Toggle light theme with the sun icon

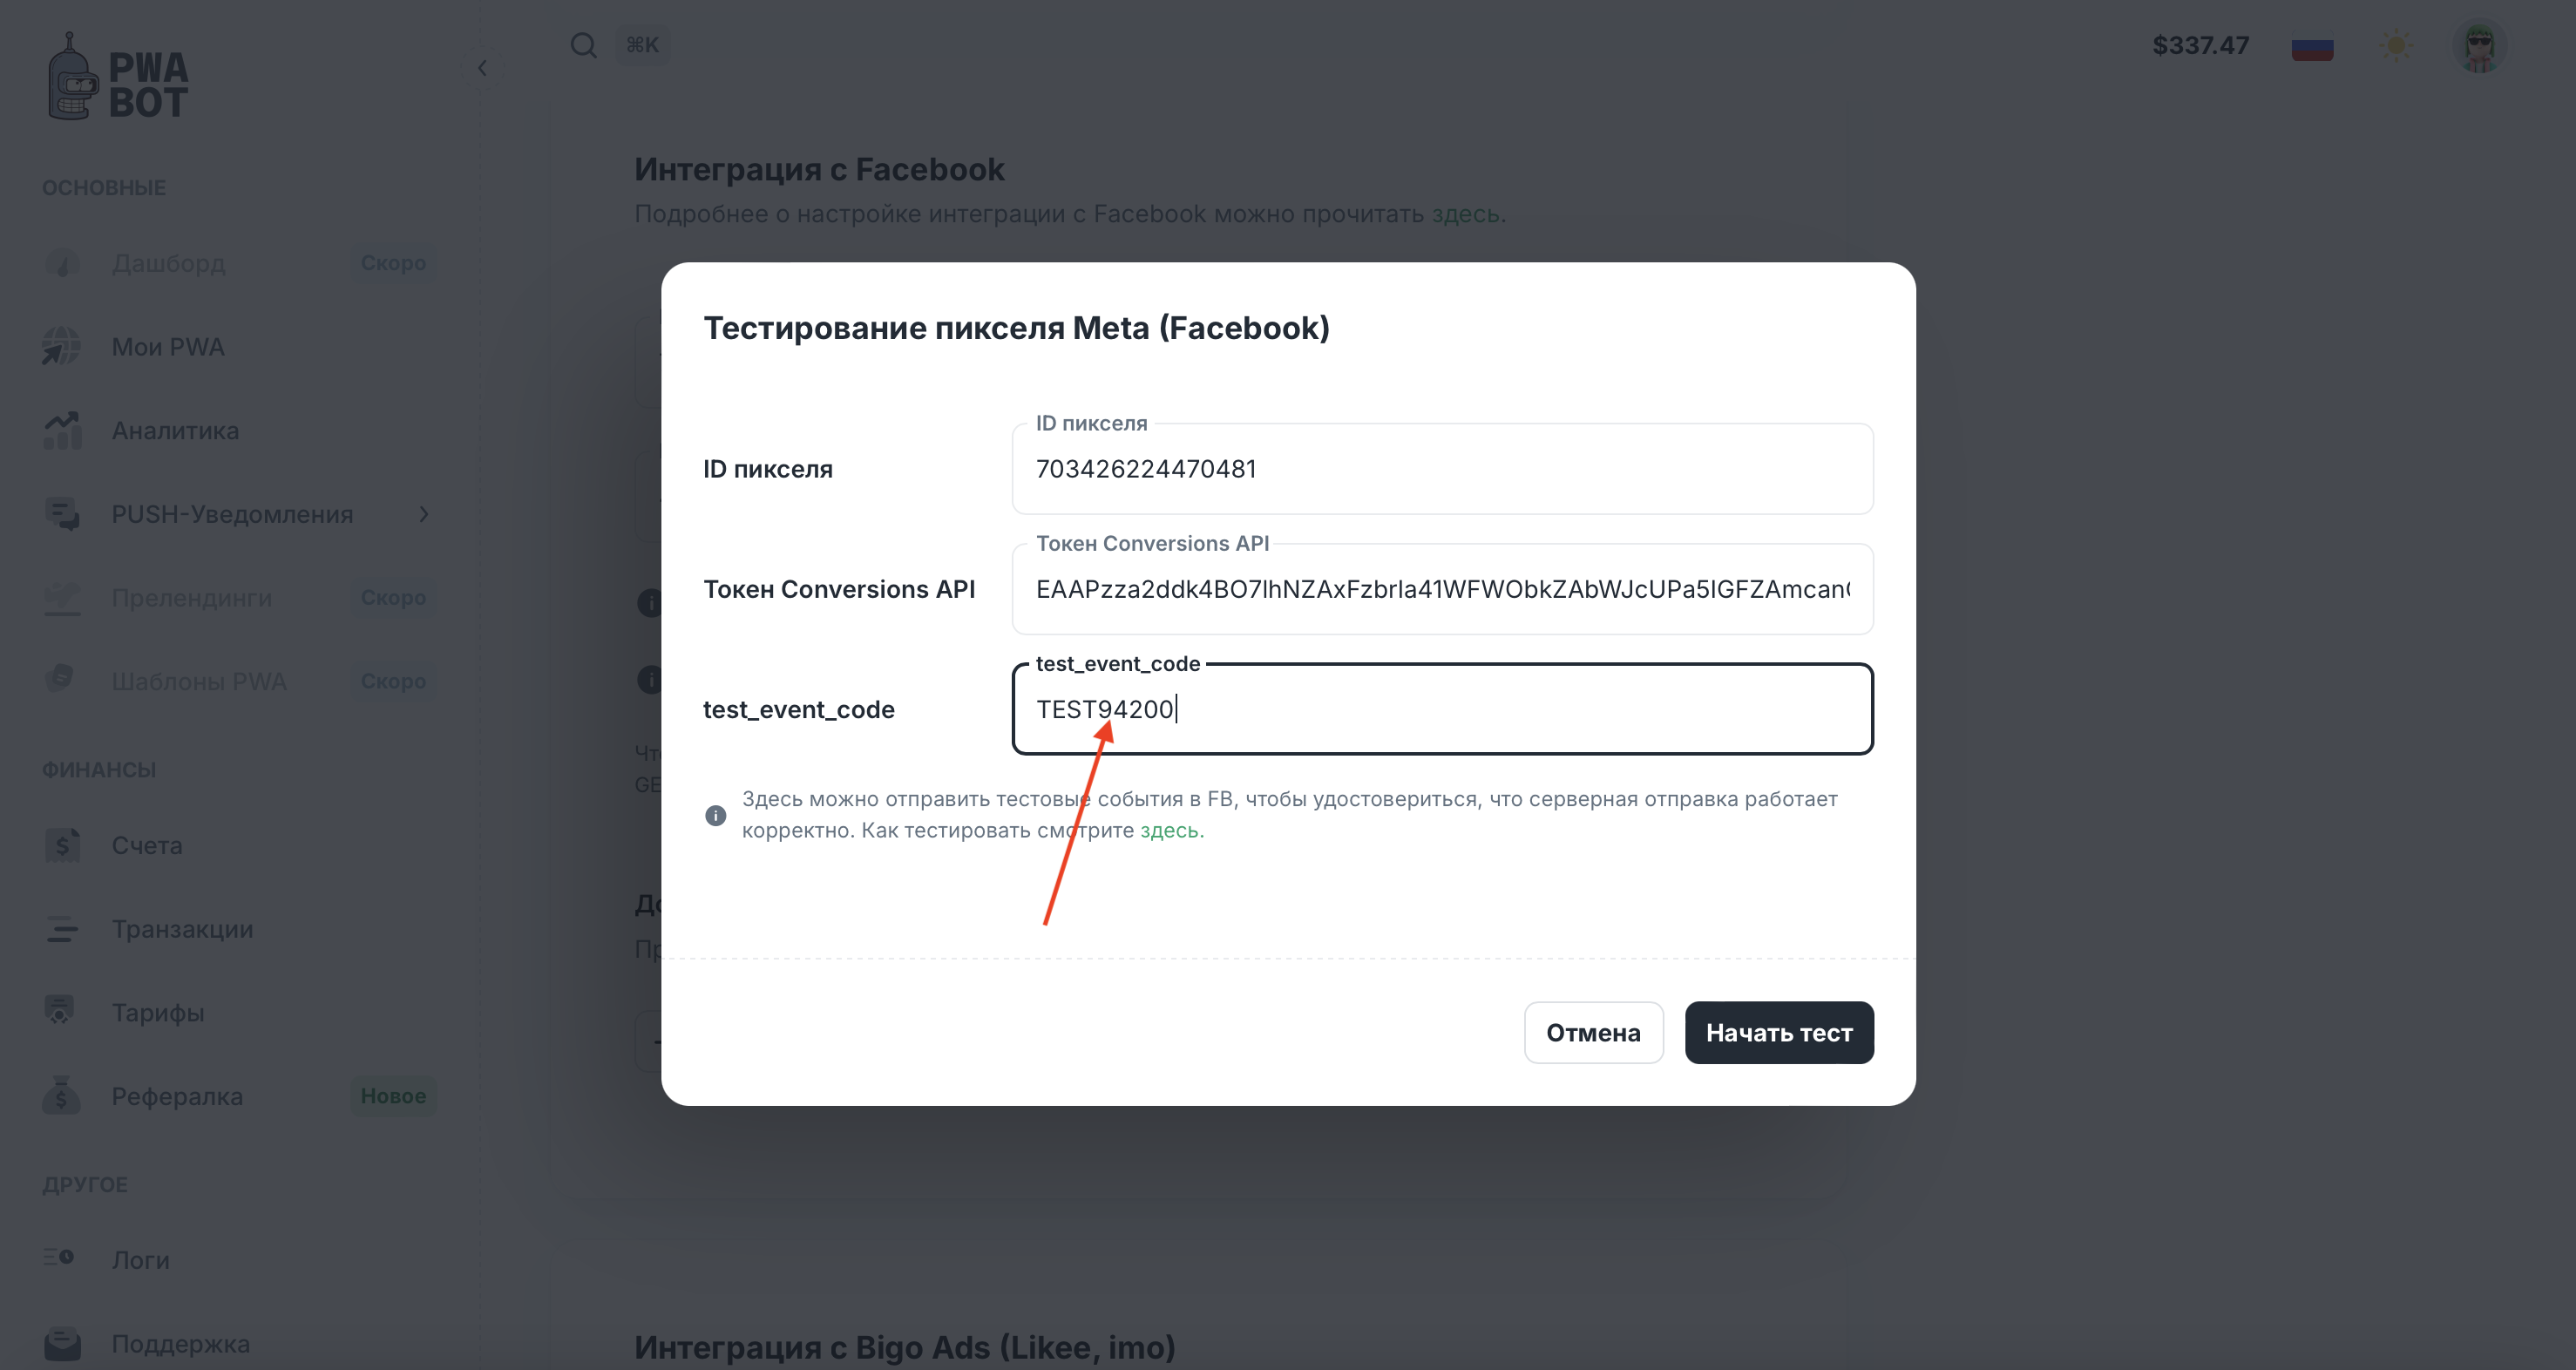point(2396,46)
